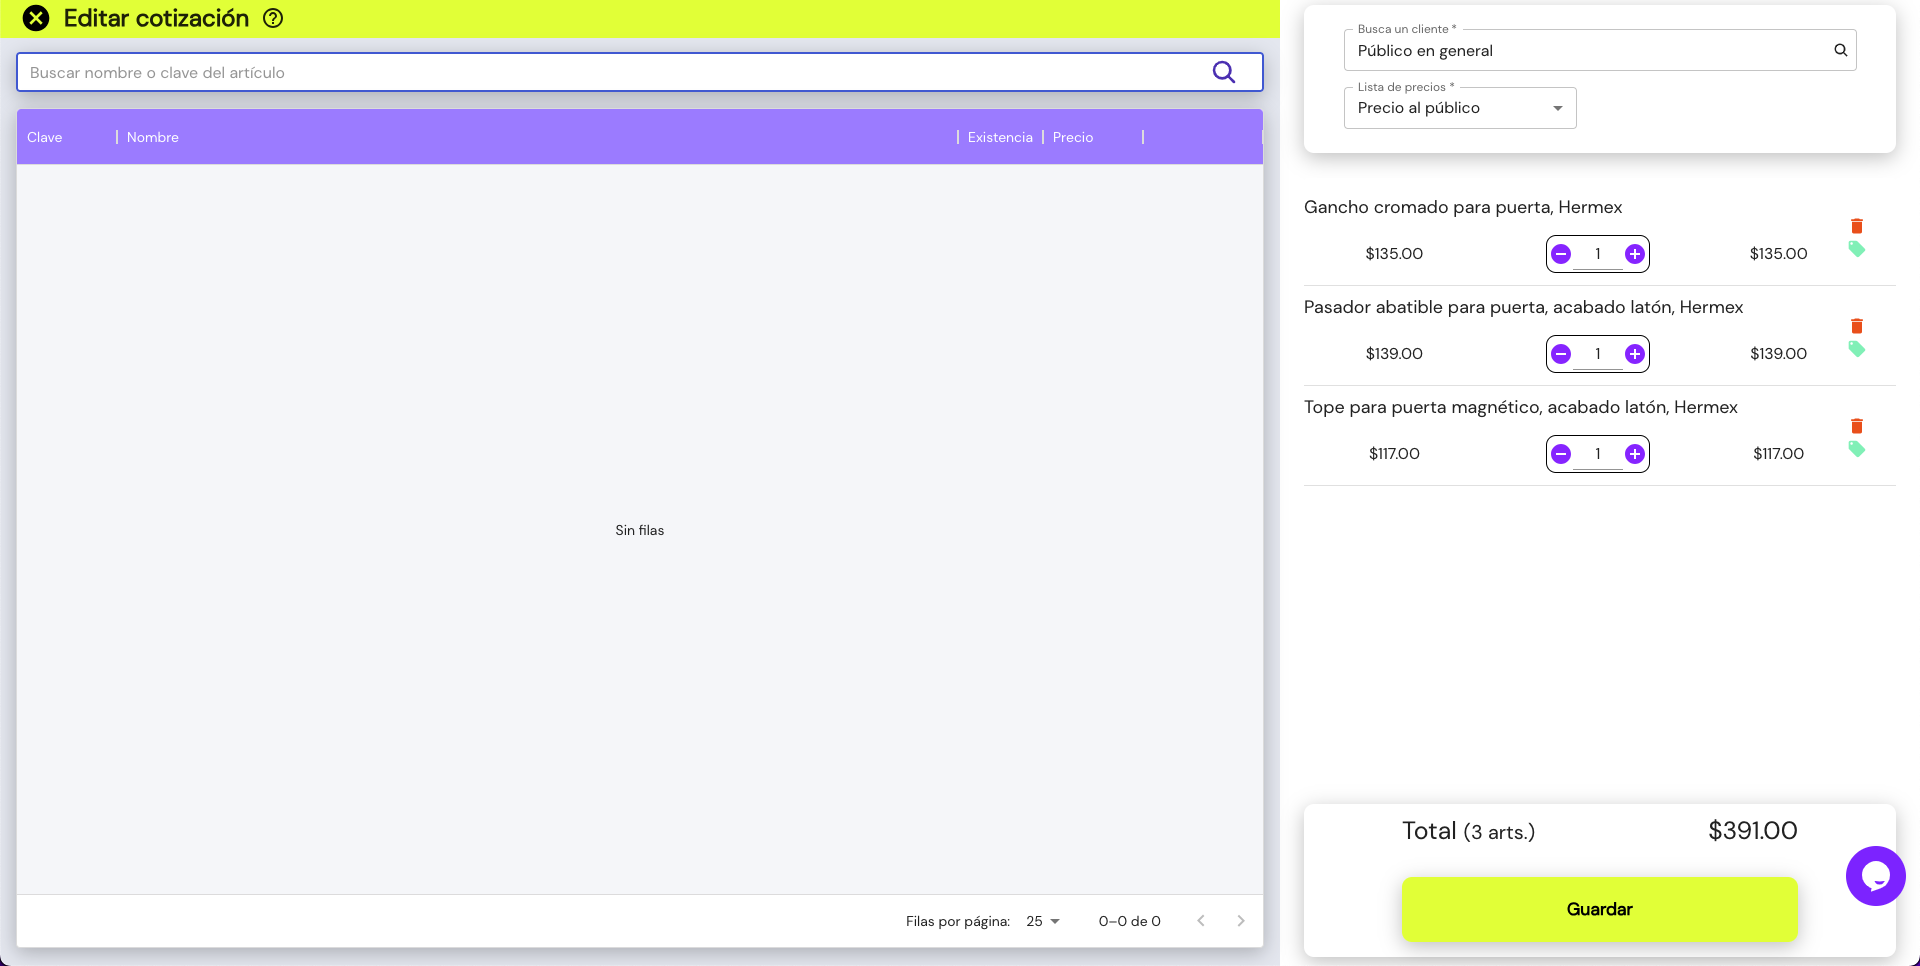Open price tag for Gancho cromado item

[1856, 249]
